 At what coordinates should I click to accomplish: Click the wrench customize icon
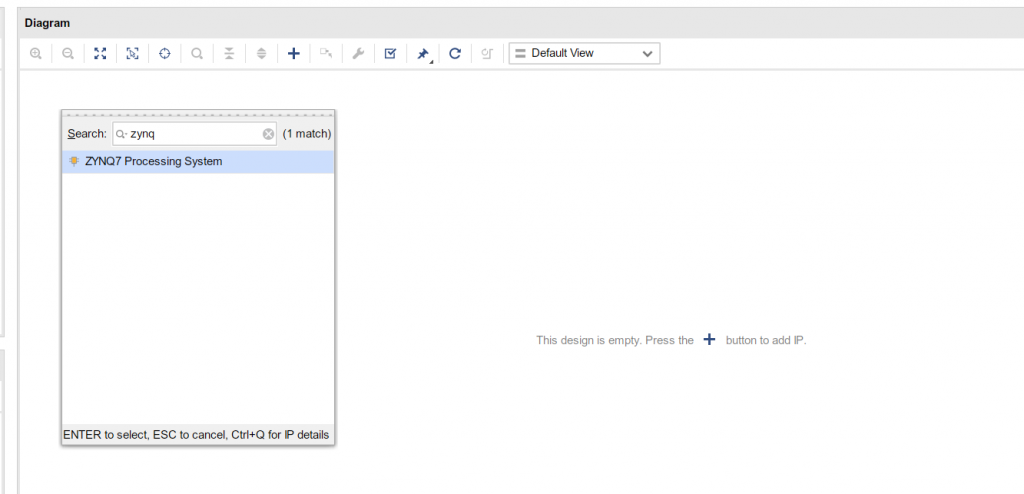pyautogui.click(x=358, y=53)
